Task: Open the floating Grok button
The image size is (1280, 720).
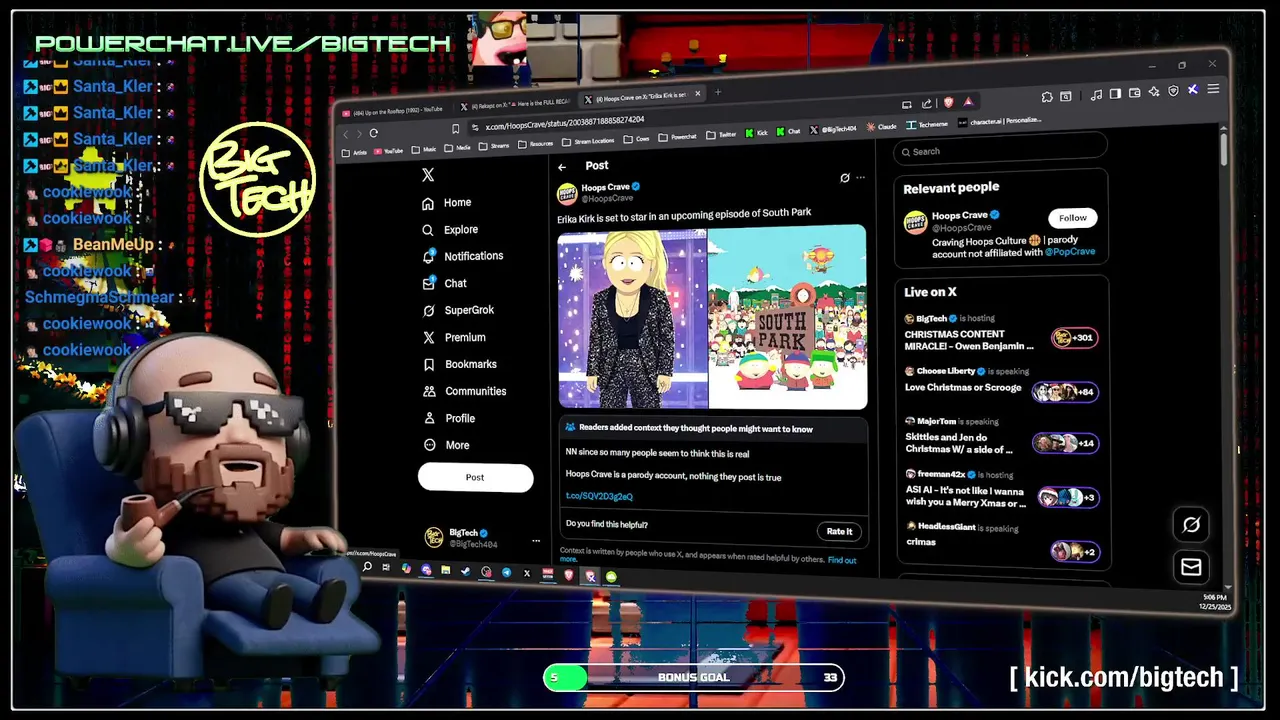Action: [x=1191, y=525]
